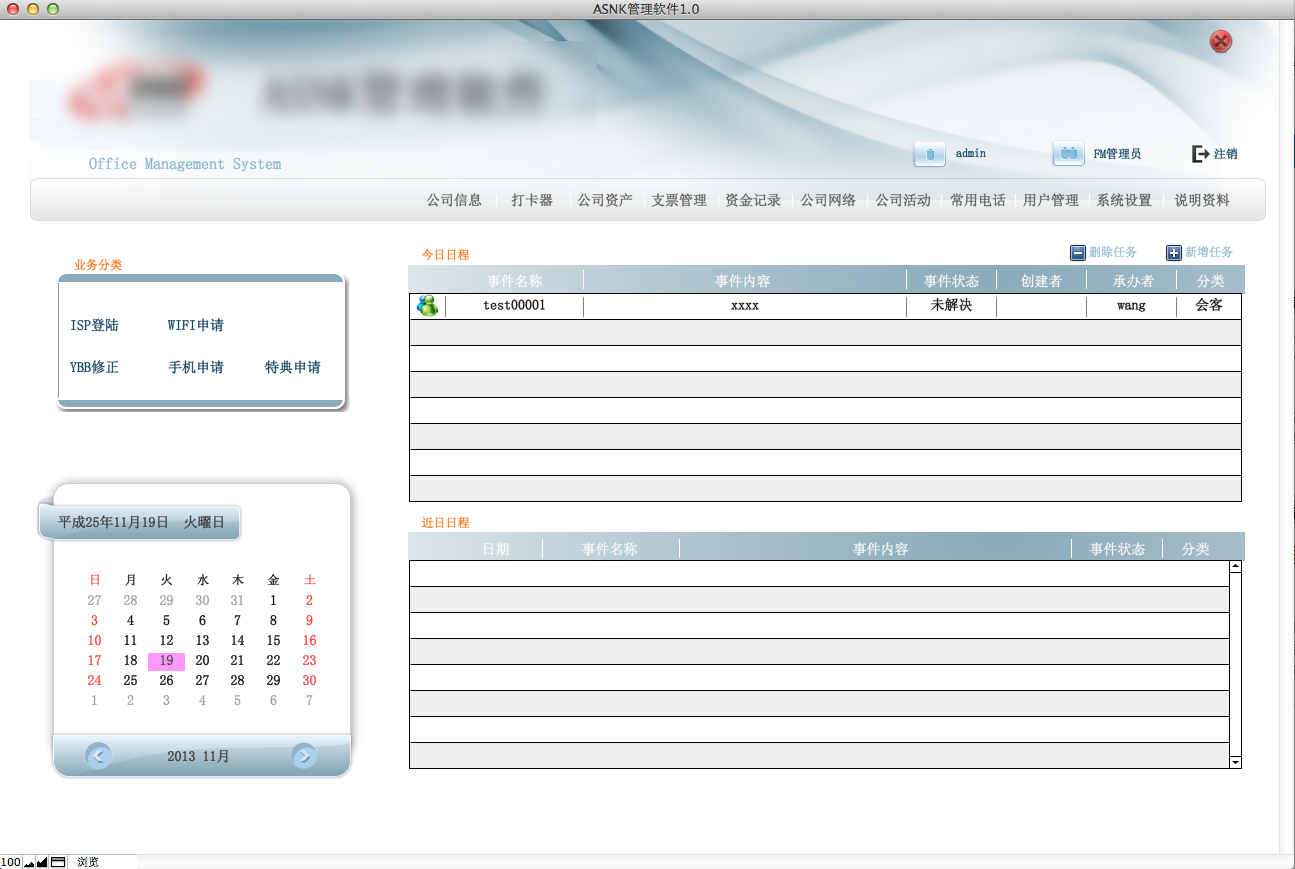Click the 新增任务 text button
Image resolution: width=1295 pixels, height=869 pixels.
1209,252
